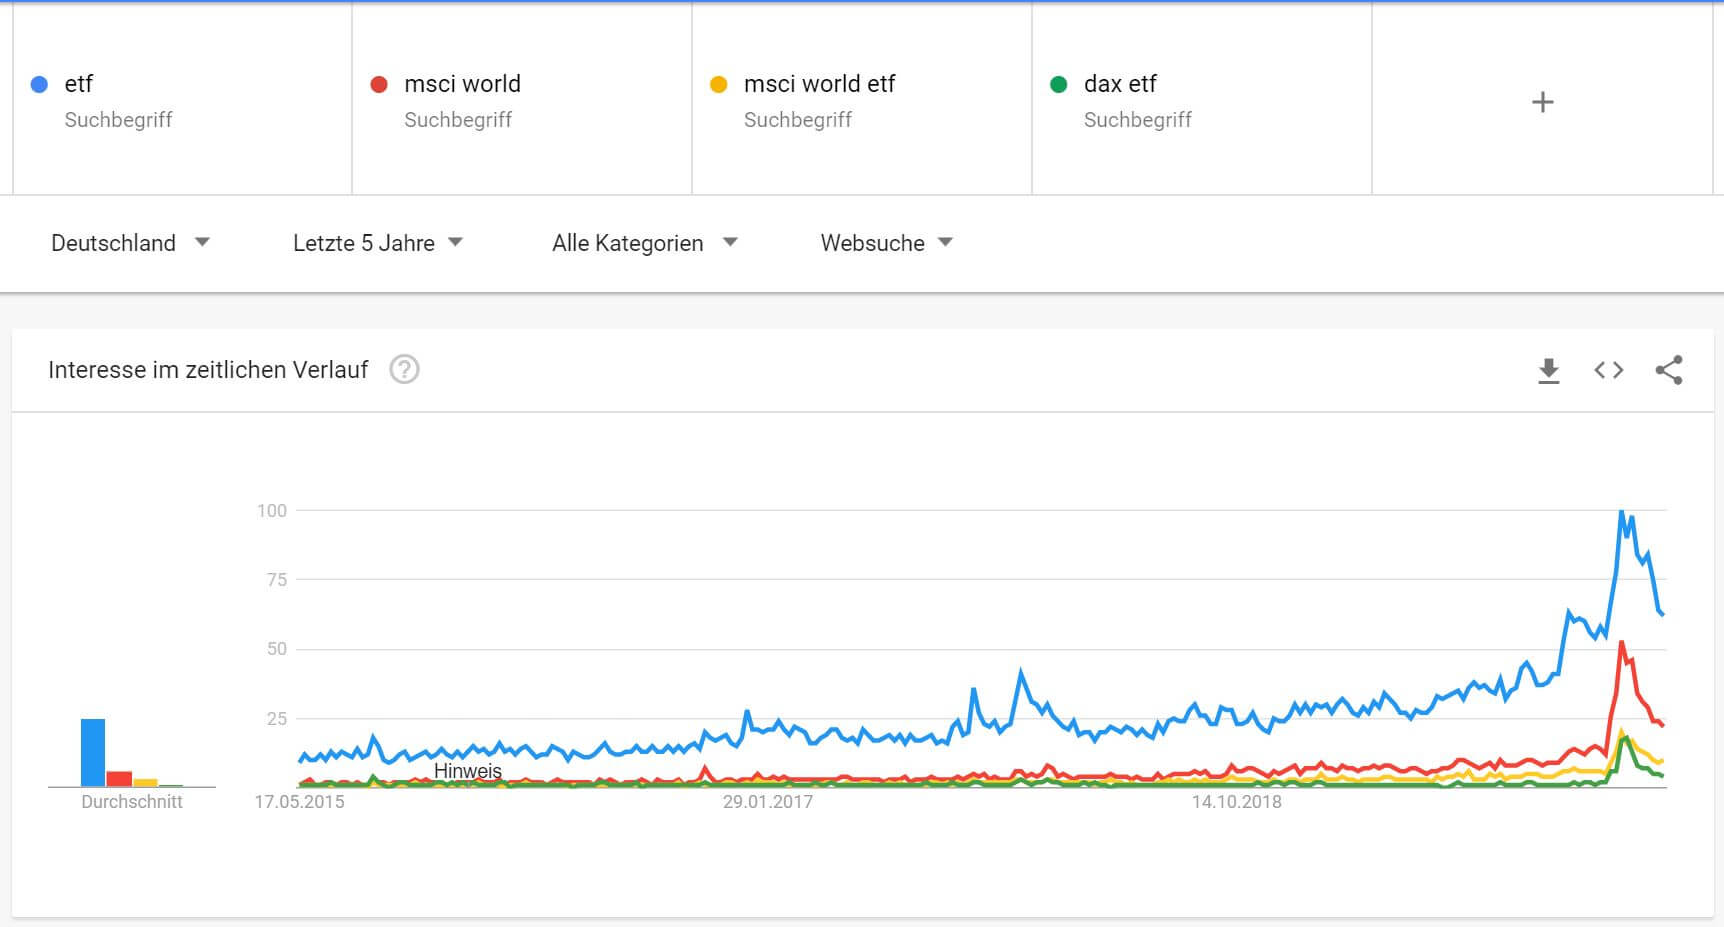
Task: Open the embed code icon
Action: tap(1608, 370)
